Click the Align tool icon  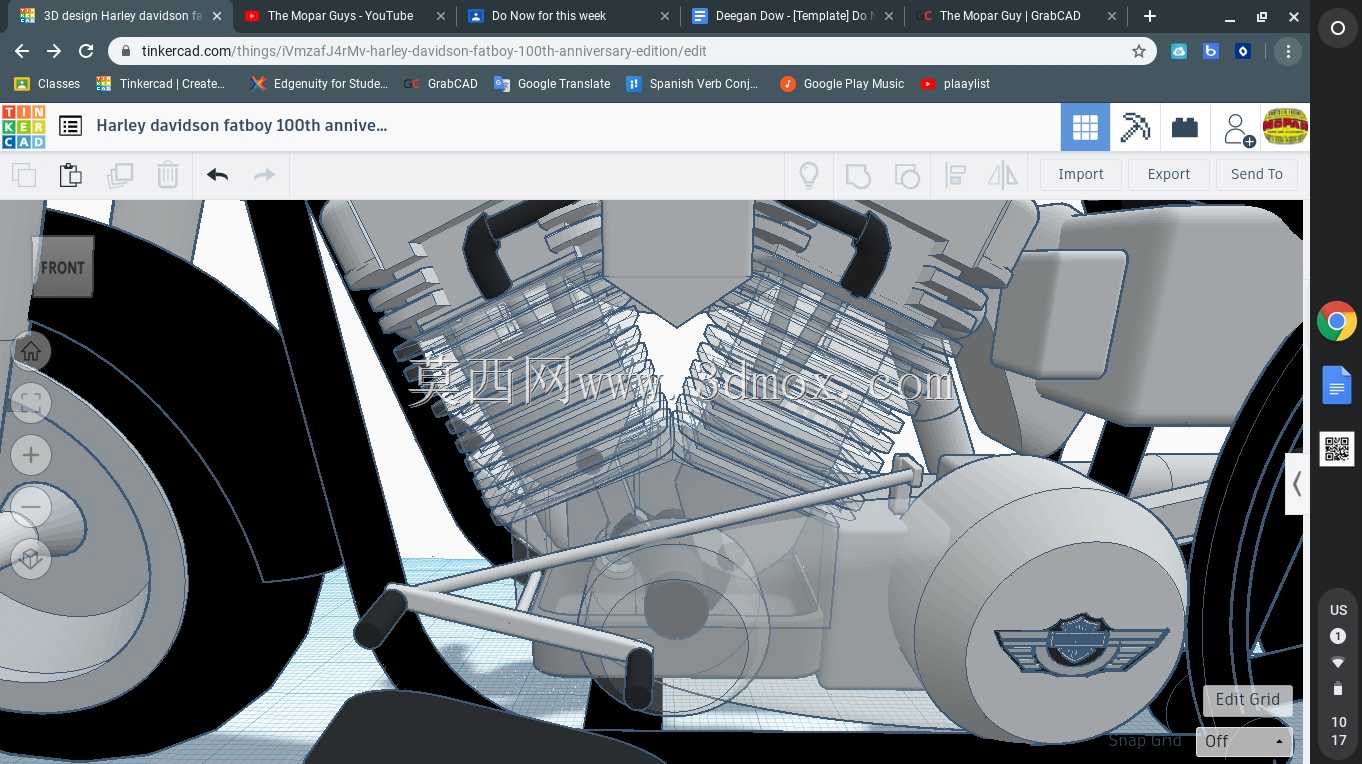(955, 175)
